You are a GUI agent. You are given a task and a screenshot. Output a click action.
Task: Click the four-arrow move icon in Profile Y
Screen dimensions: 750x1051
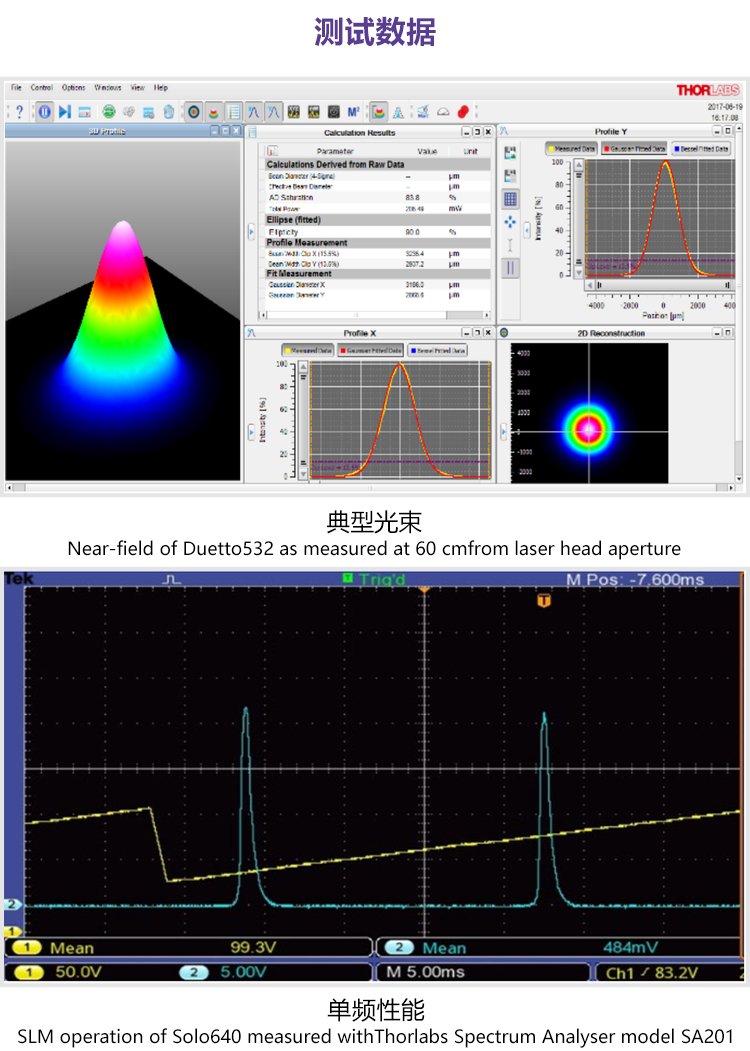click(x=510, y=222)
